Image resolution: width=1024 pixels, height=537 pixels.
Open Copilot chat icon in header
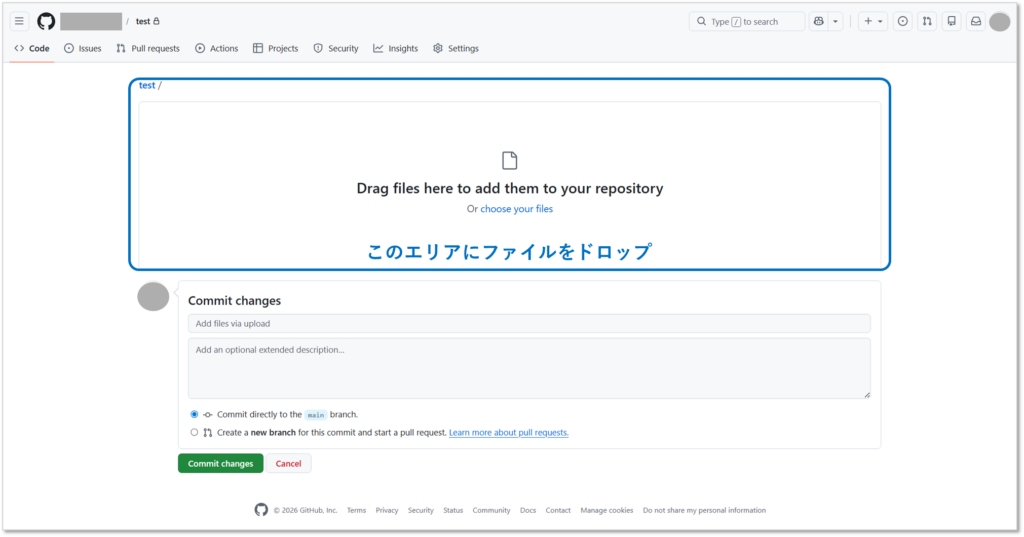pos(819,21)
